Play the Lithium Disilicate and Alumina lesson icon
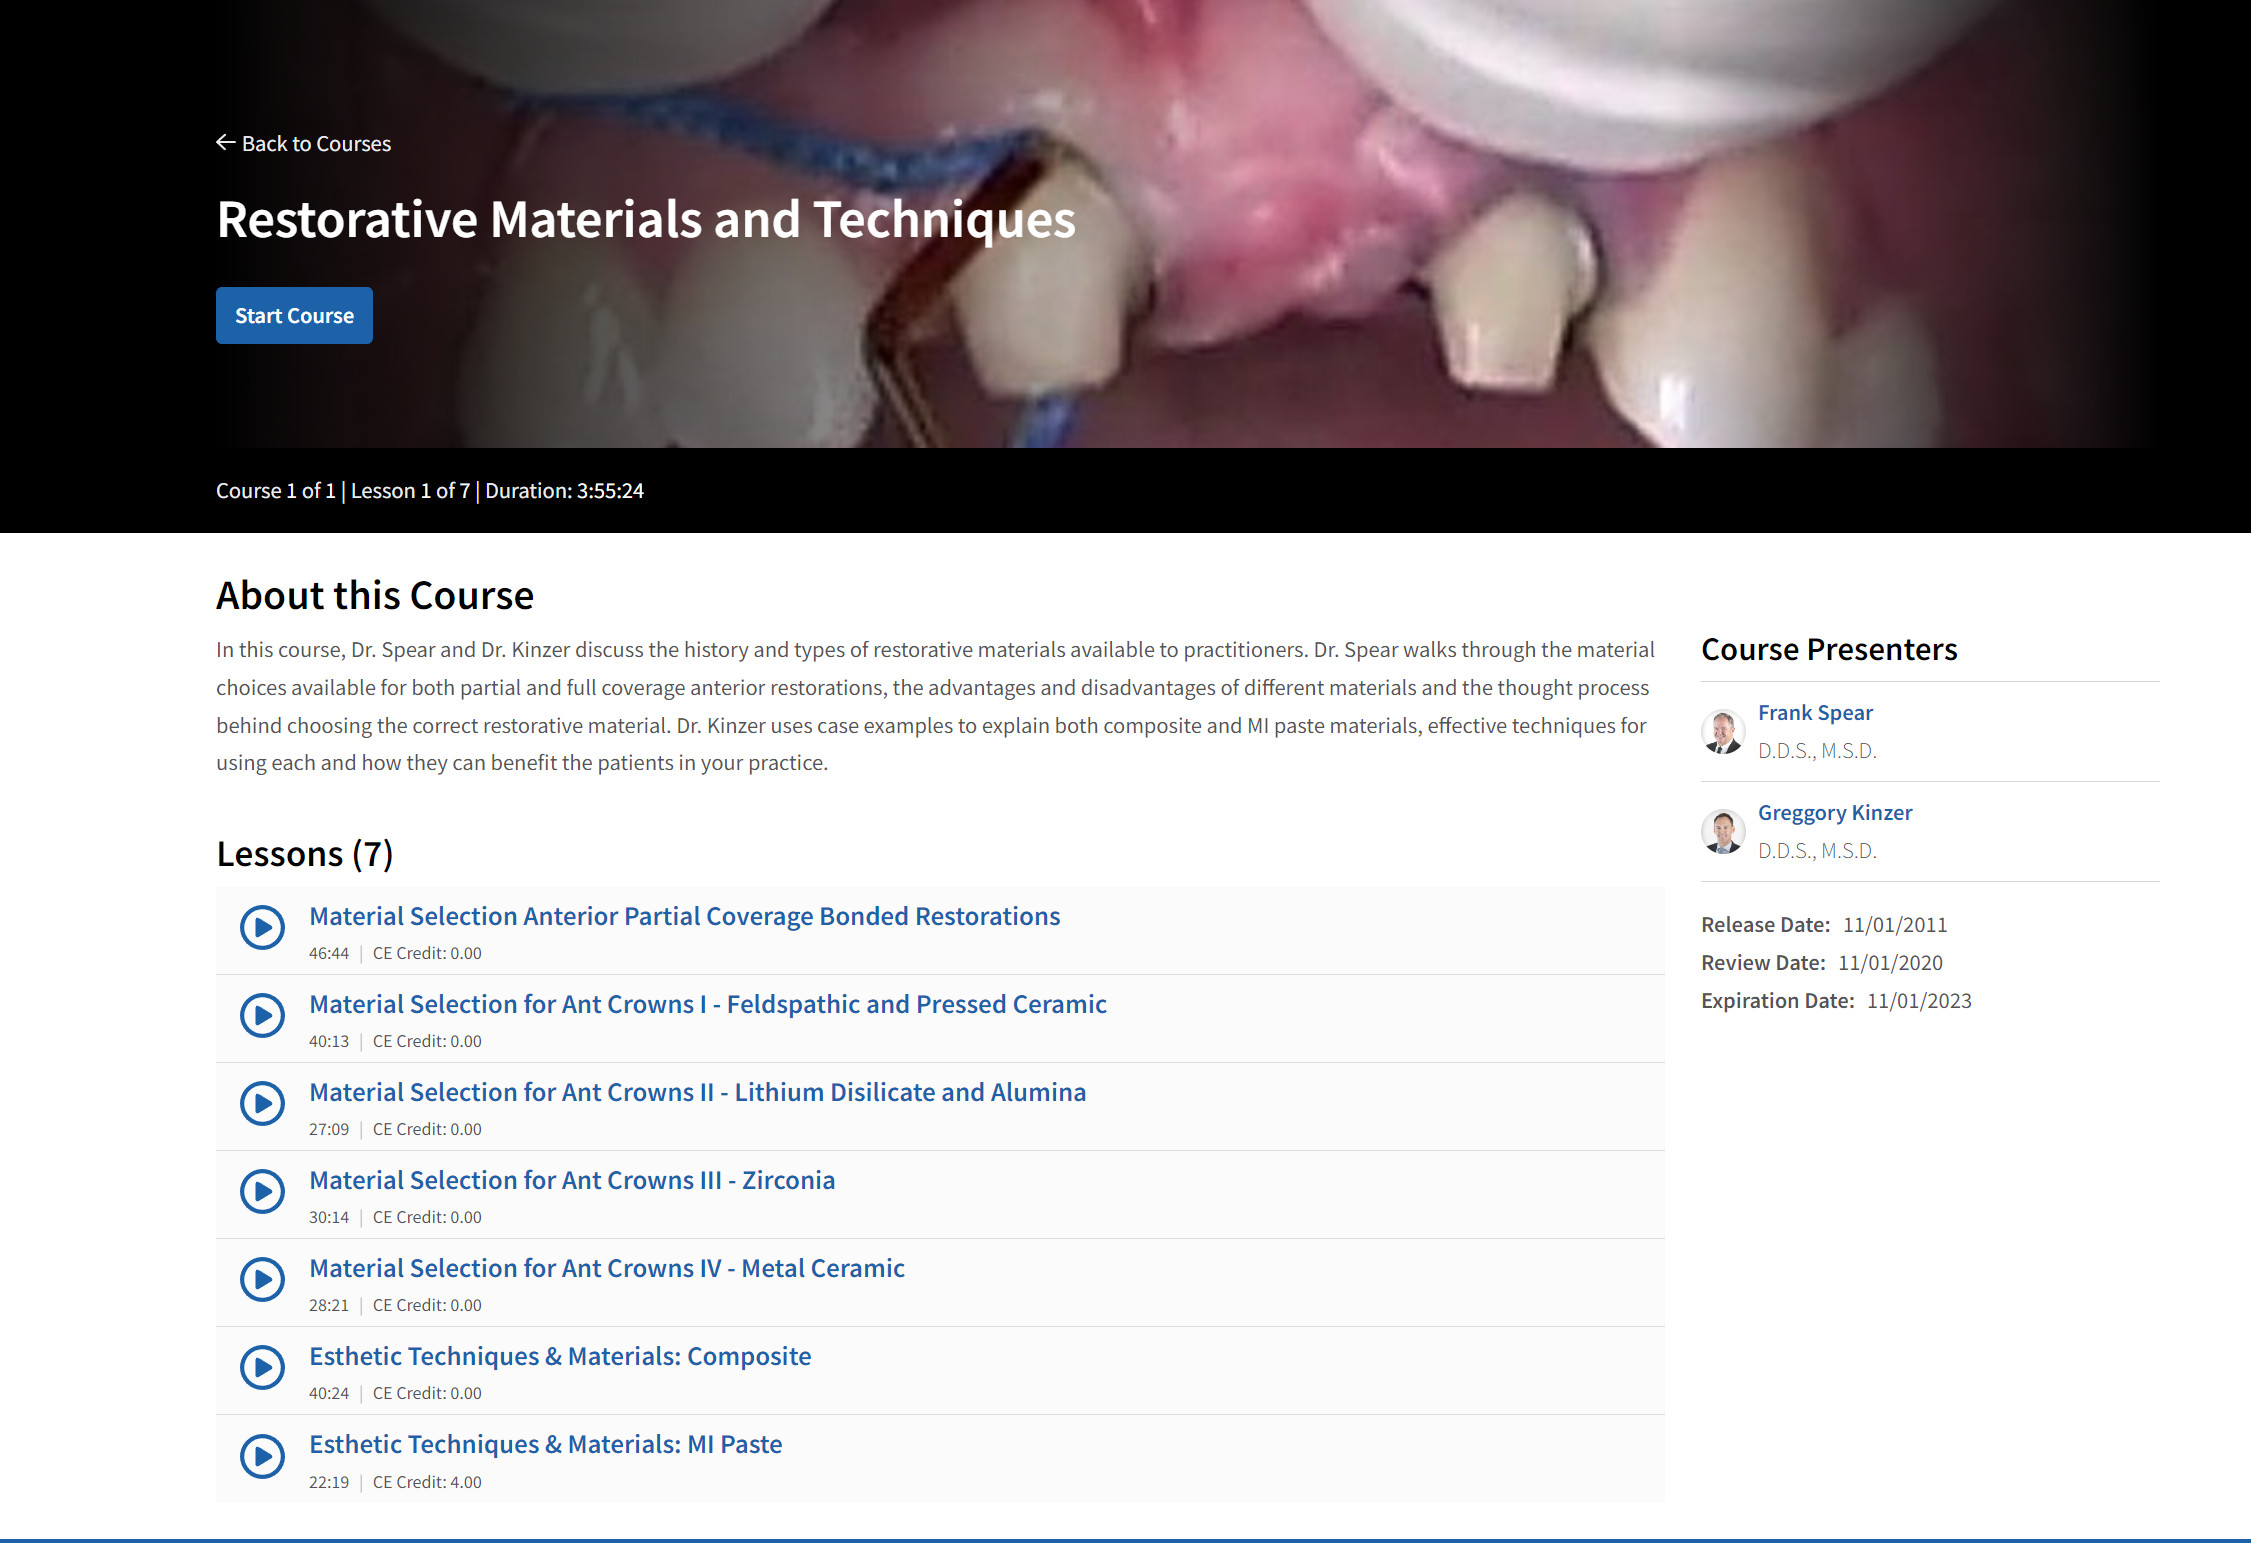This screenshot has width=2251, height=1543. (x=263, y=1104)
